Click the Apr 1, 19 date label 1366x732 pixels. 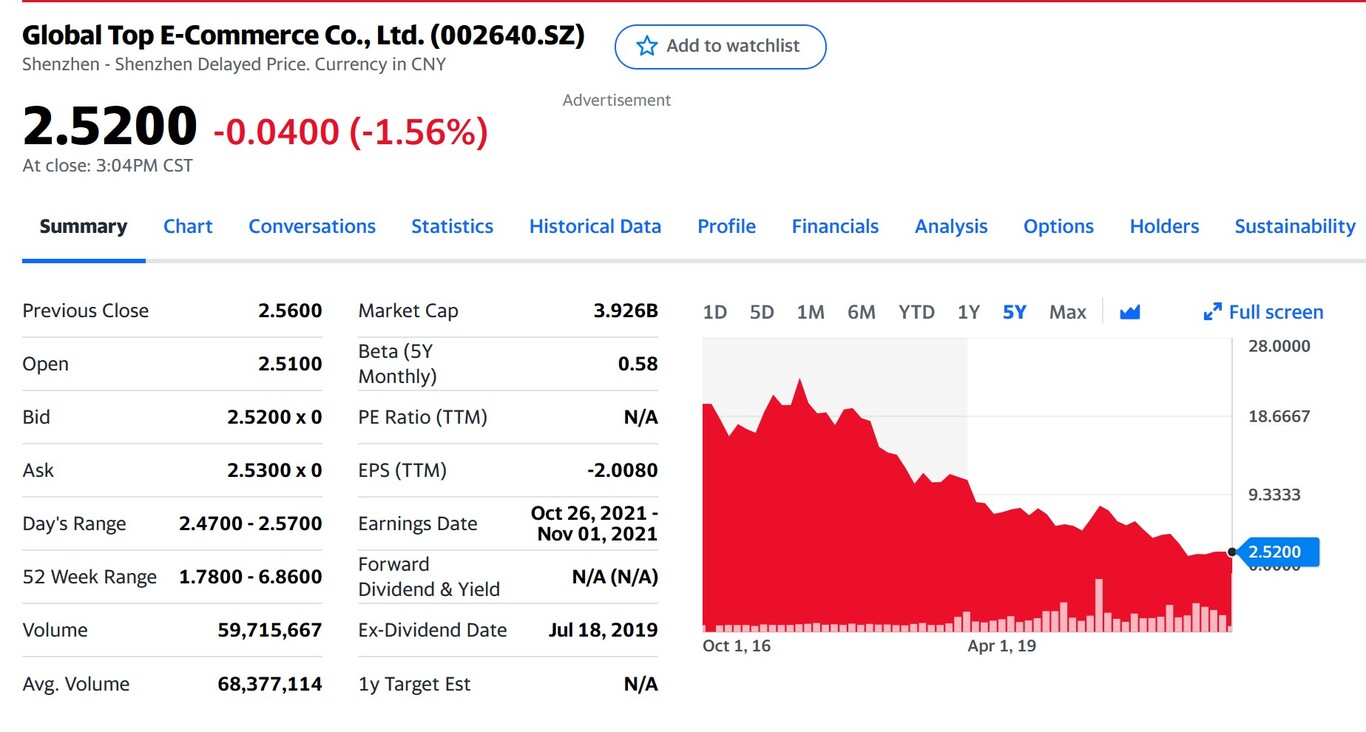click(x=1002, y=646)
